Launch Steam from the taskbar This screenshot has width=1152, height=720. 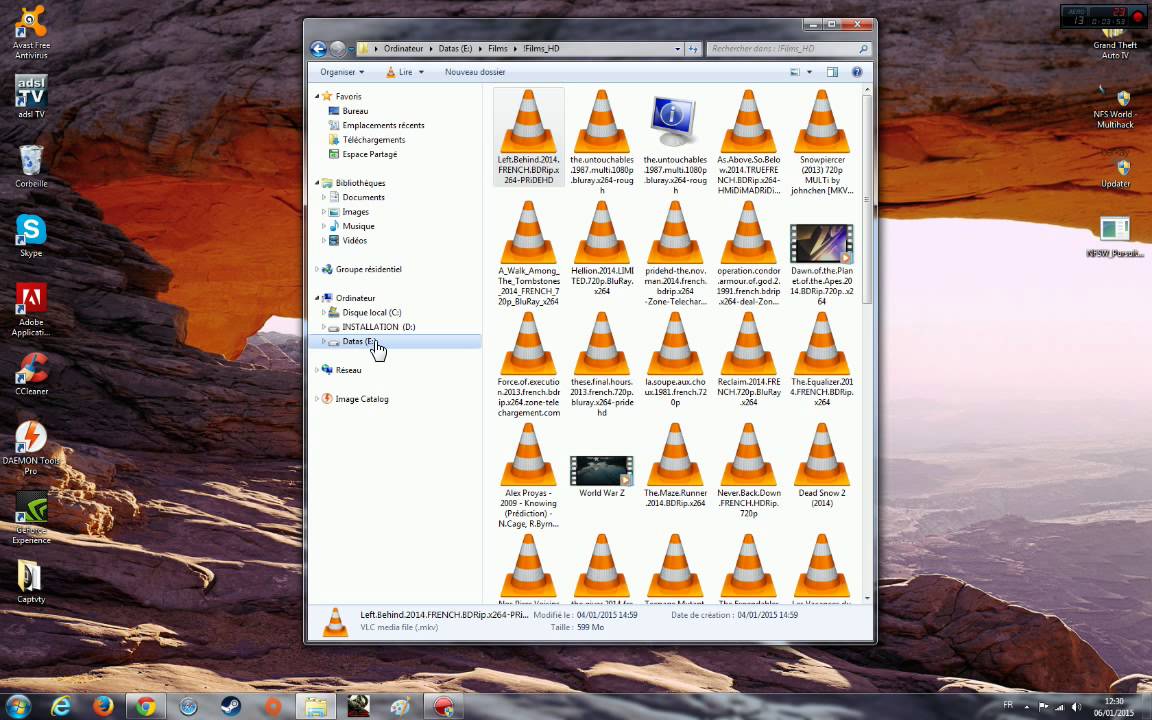(231, 706)
